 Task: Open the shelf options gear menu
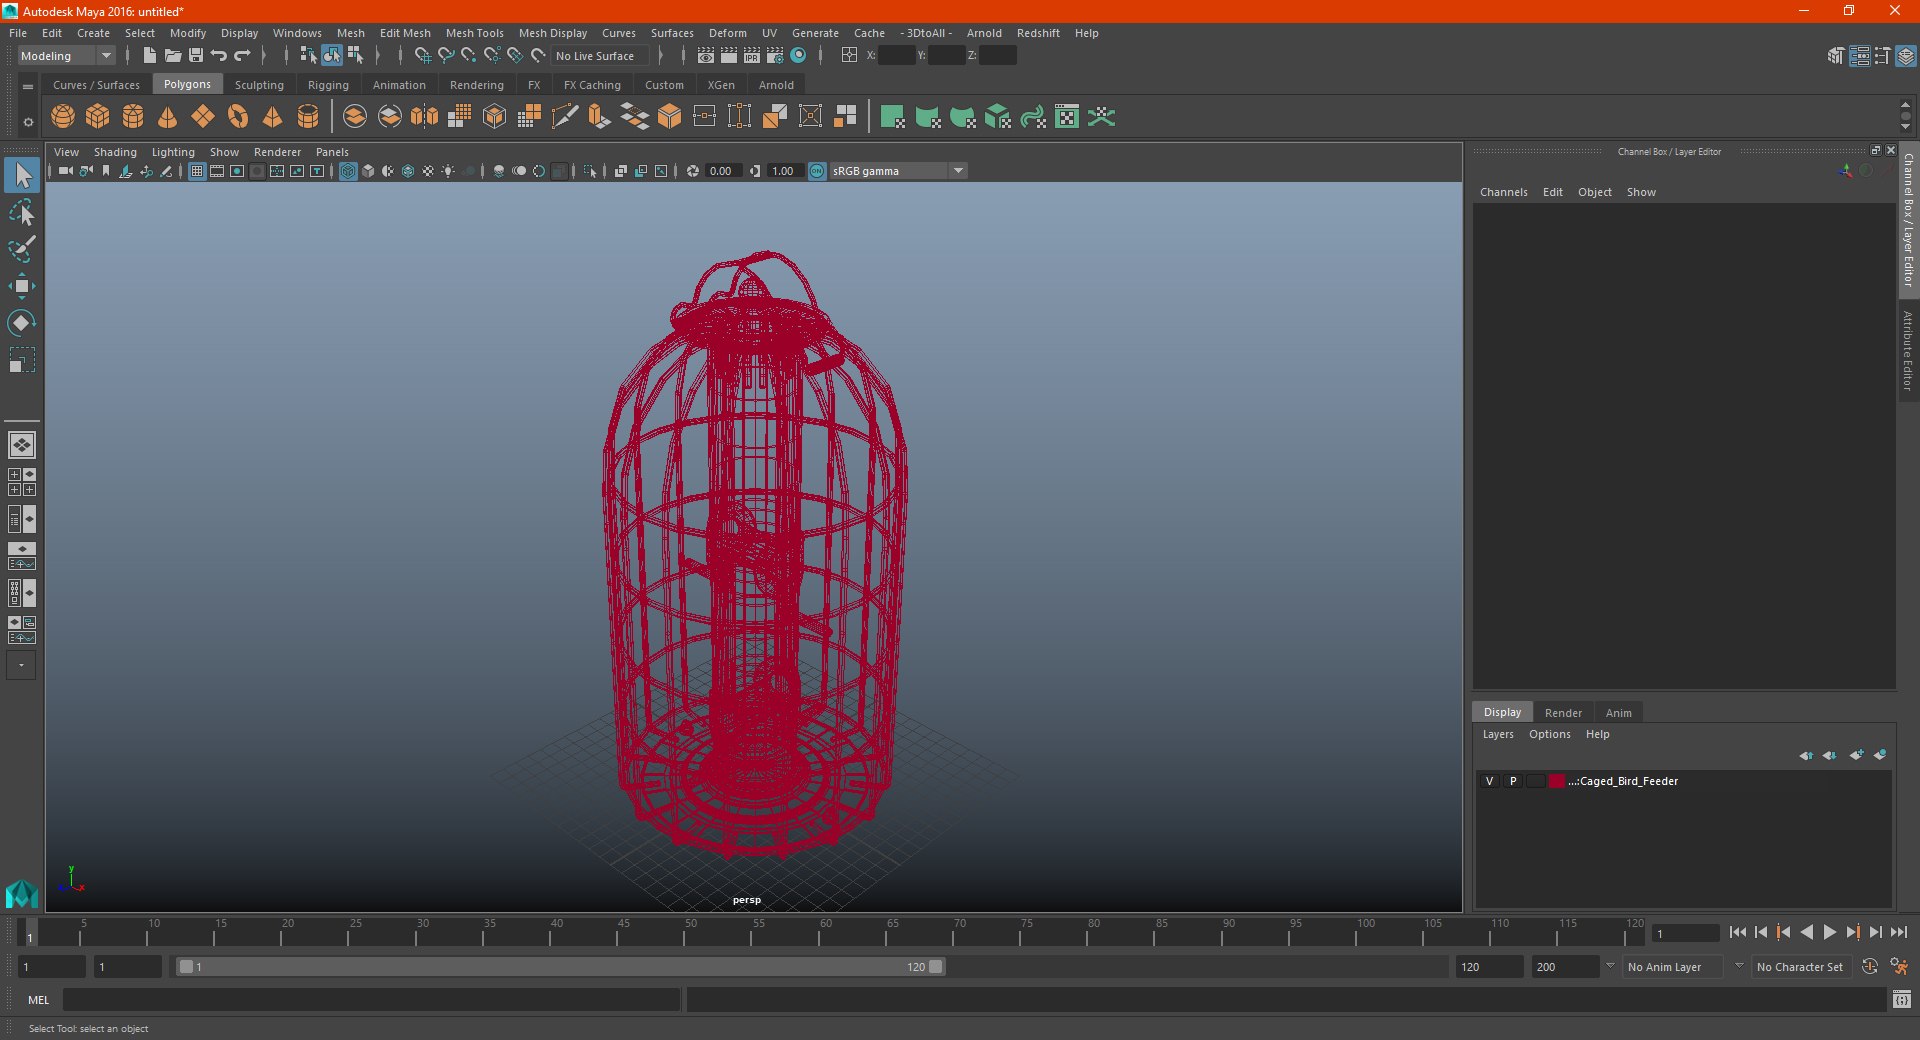click(x=28, y=122)
